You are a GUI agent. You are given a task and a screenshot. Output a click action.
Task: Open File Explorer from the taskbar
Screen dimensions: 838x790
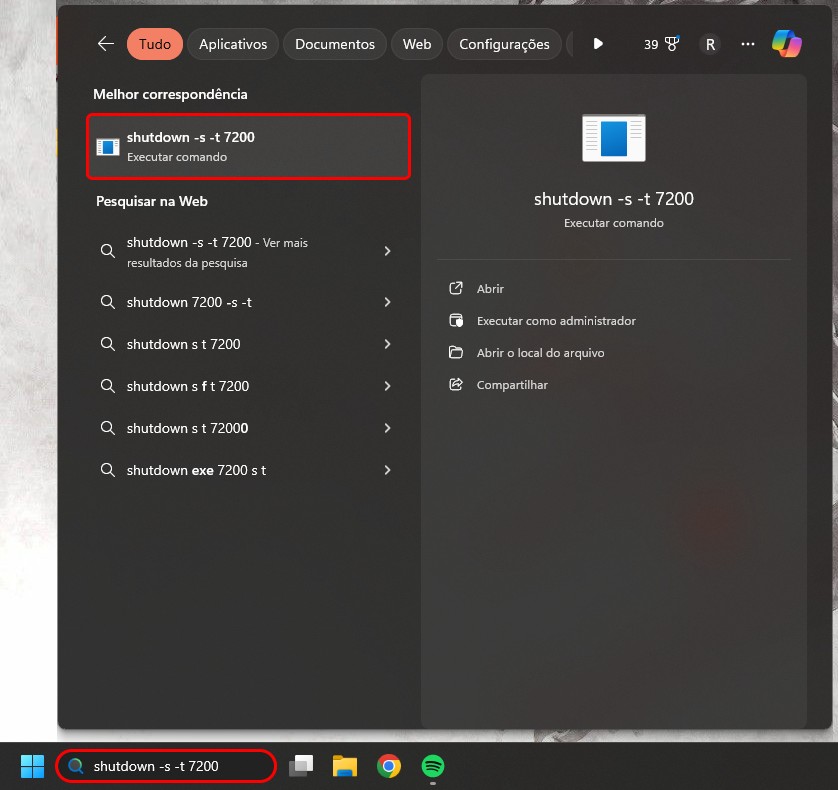tap(345, 767)
